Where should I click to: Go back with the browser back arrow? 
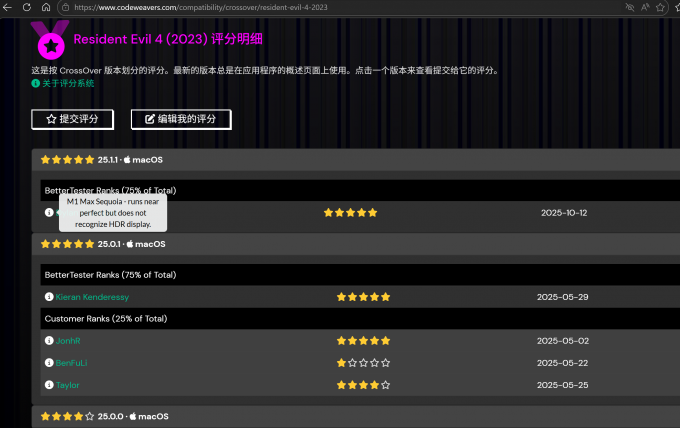[x=7, y=7]
